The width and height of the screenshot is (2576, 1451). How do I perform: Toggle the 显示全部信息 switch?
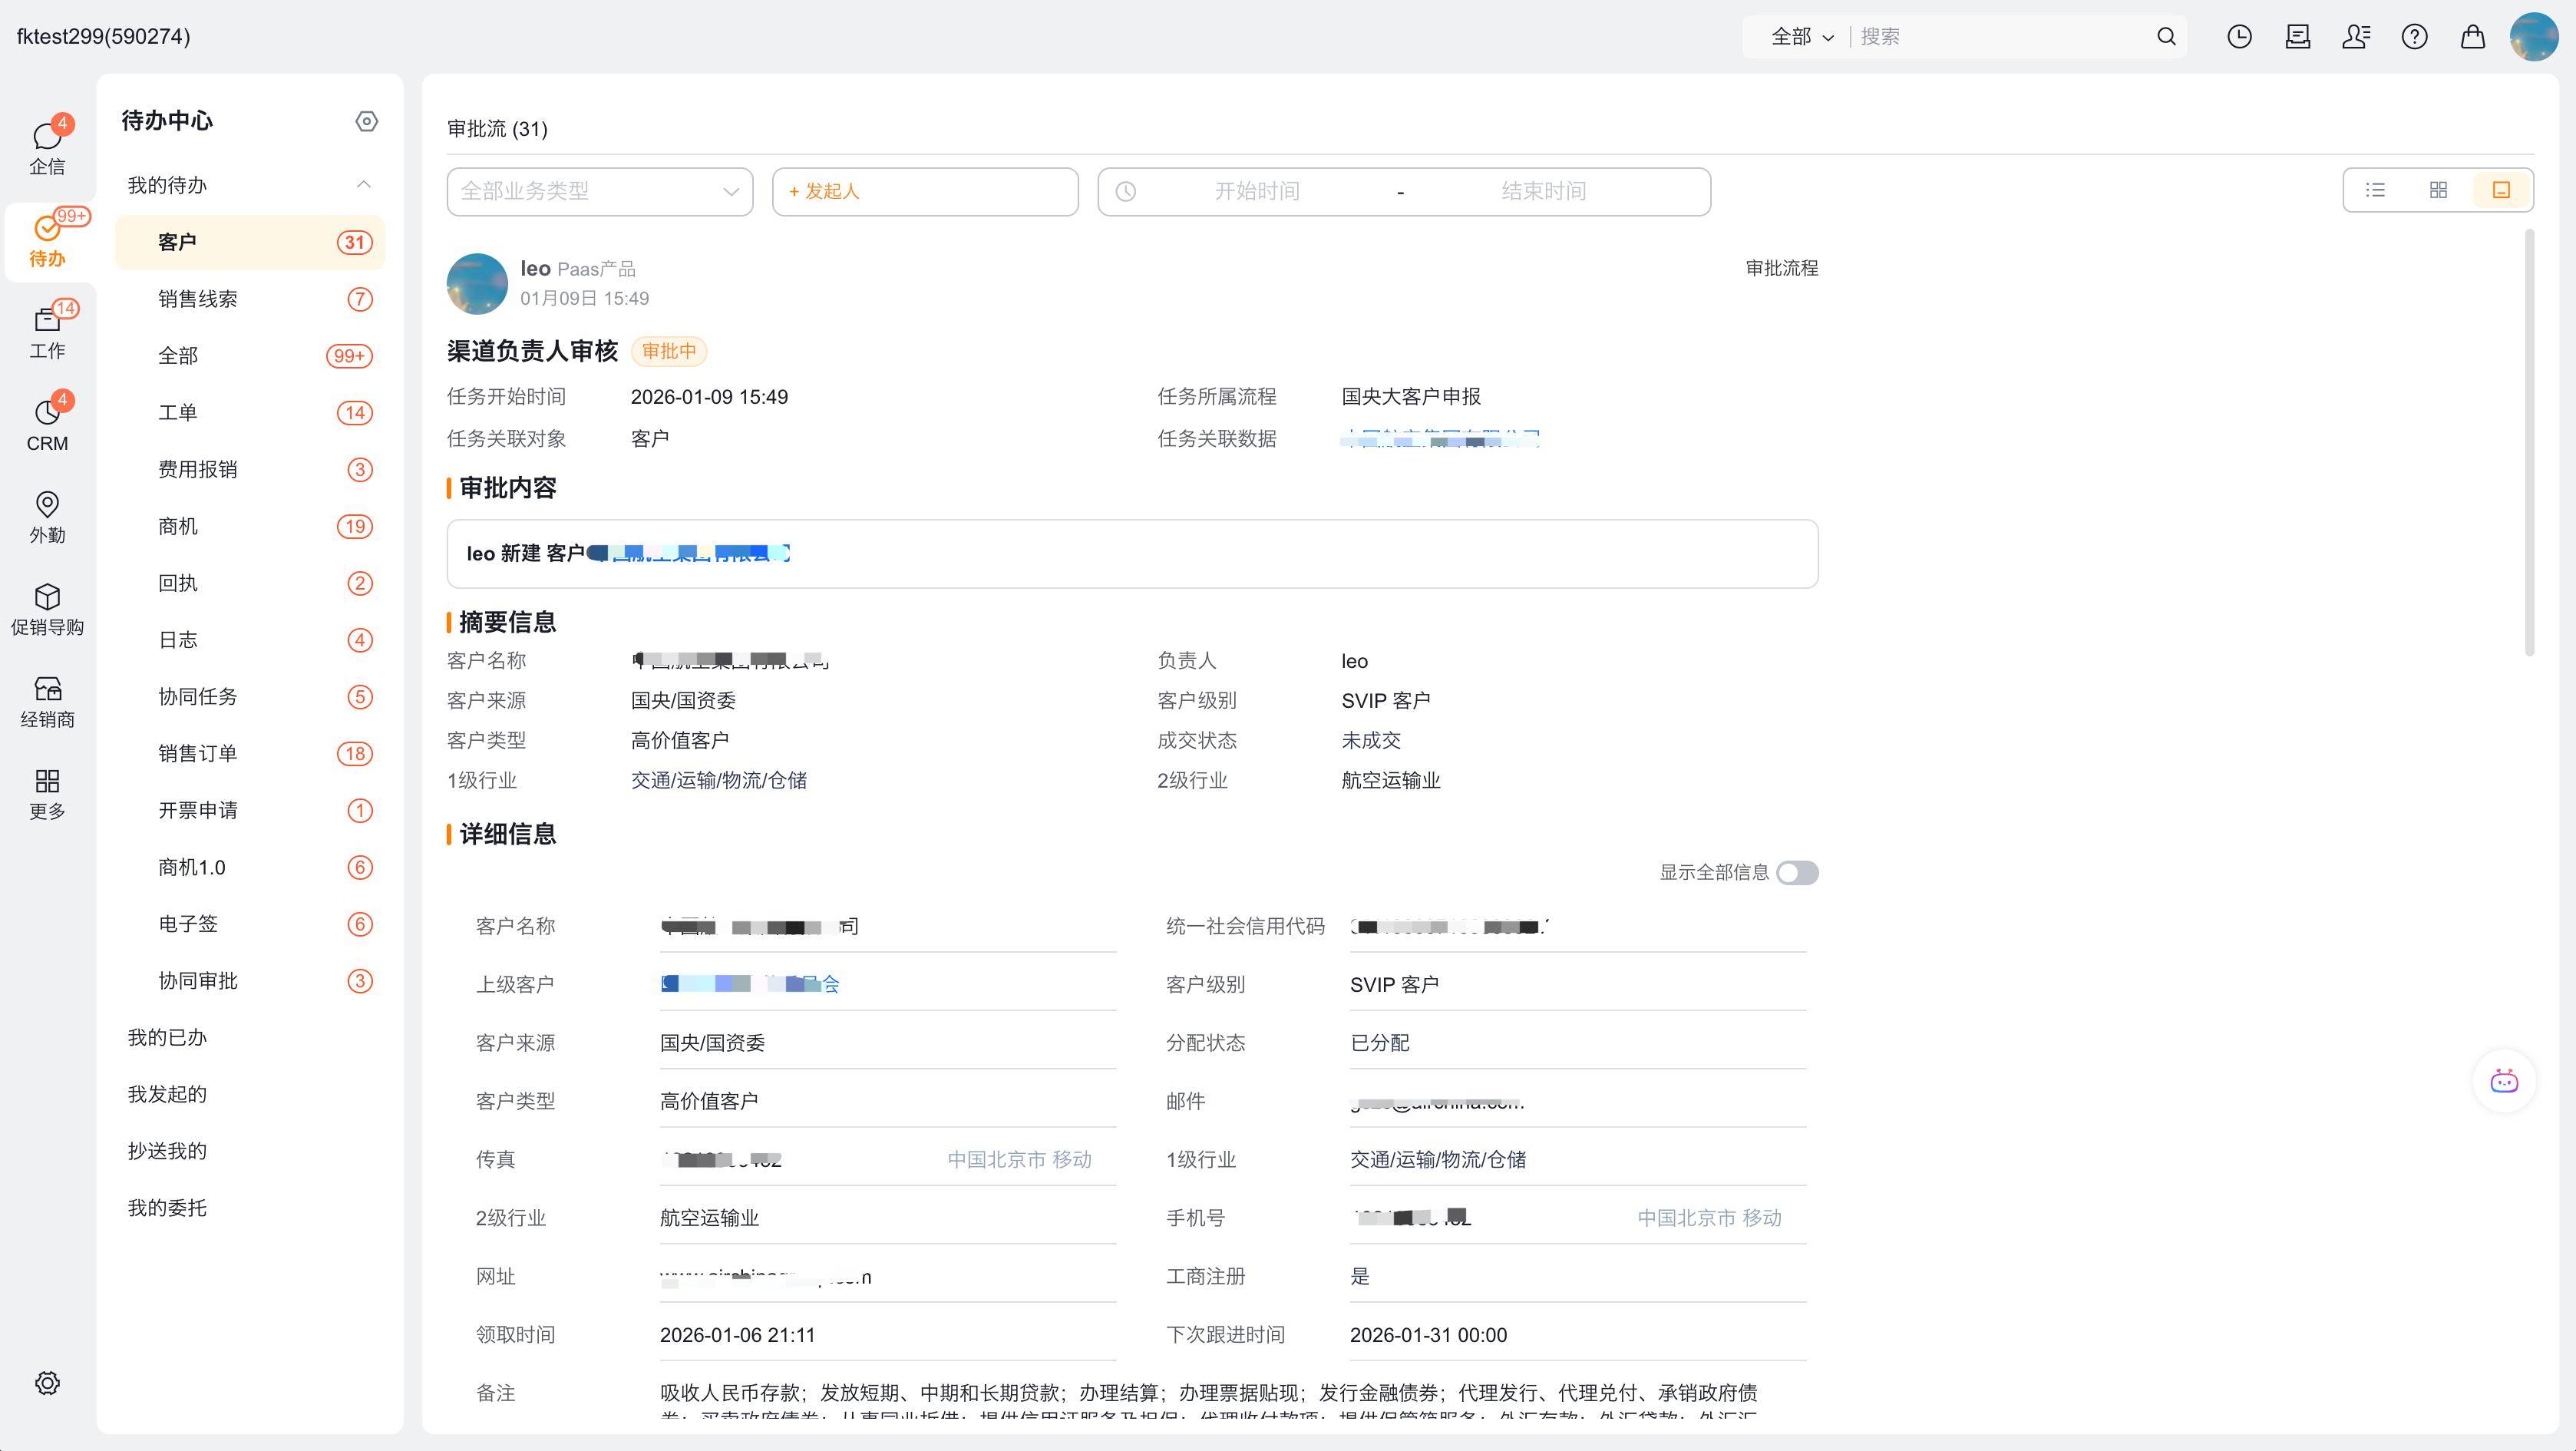(x=1796, y=873)
